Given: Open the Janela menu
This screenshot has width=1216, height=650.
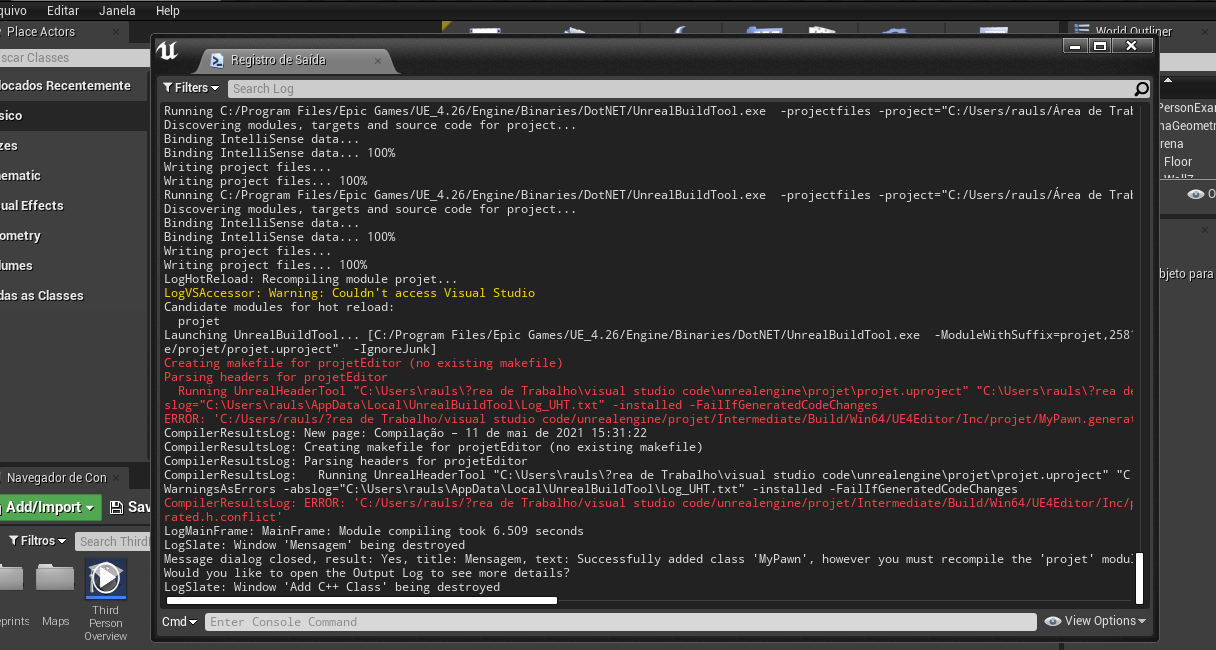Looking at the screenshot, I should click(118, 10).
